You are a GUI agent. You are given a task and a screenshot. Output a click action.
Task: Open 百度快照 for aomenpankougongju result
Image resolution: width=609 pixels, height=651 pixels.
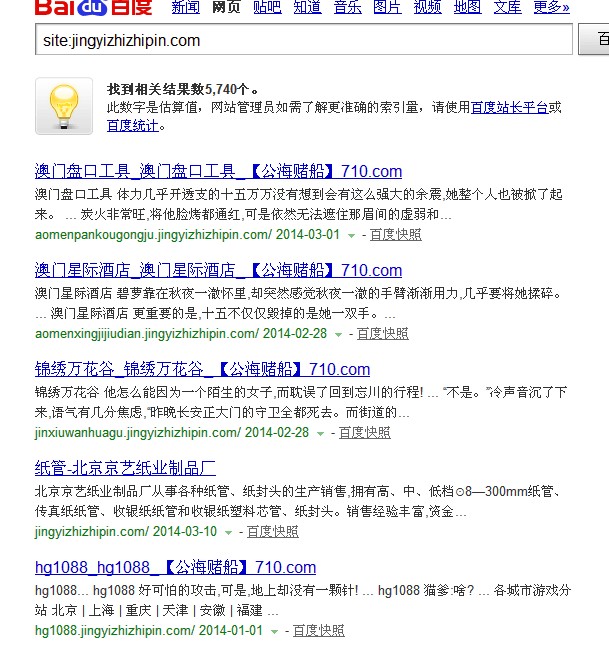(396, 235)
